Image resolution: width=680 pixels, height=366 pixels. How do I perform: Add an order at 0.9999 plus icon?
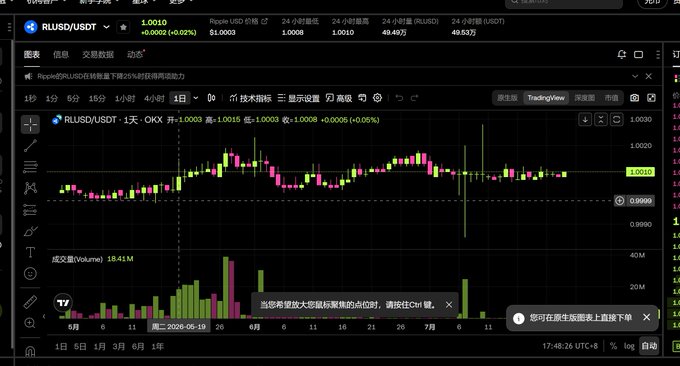pos(619,201)
